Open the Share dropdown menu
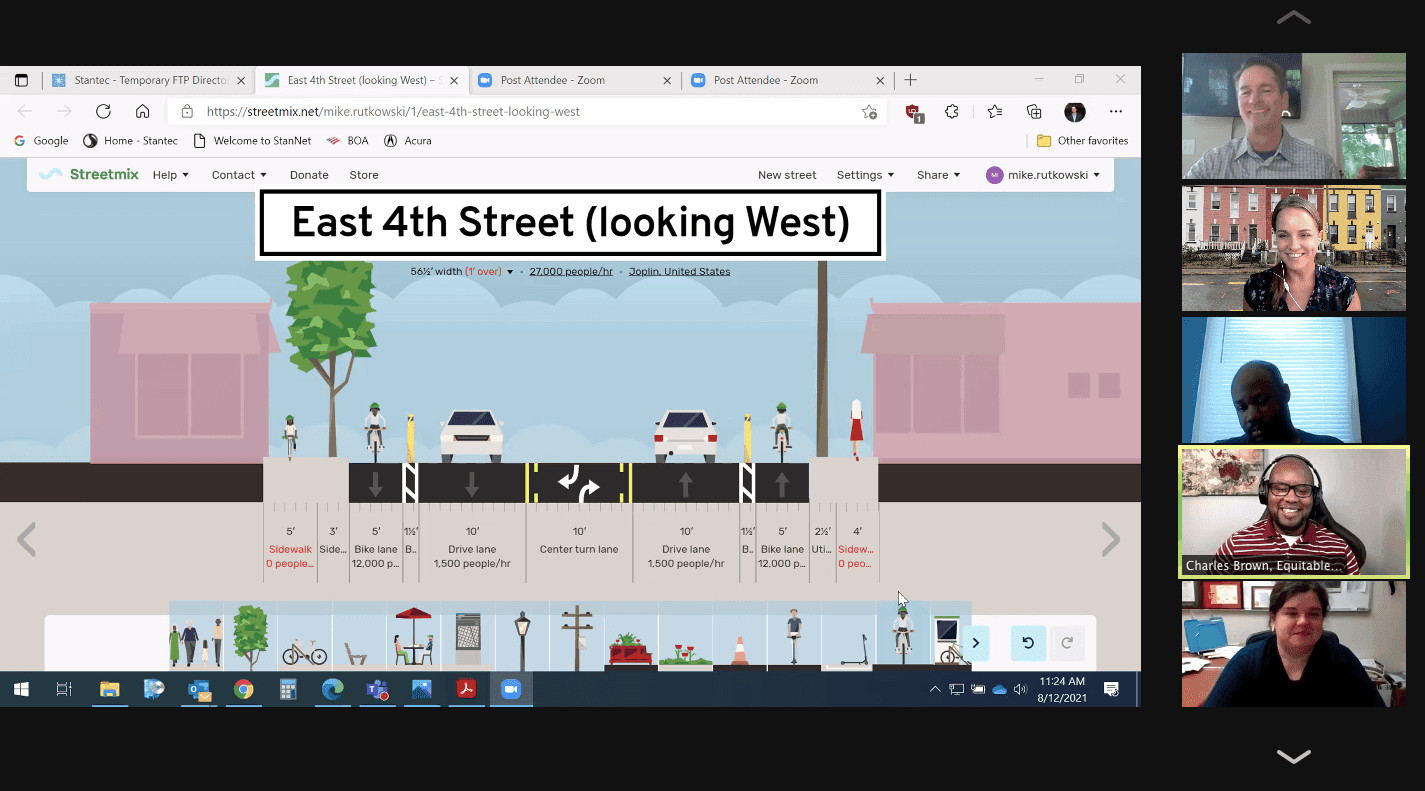1425x791 pixels. pyautogui.click(x=938, y=175)
